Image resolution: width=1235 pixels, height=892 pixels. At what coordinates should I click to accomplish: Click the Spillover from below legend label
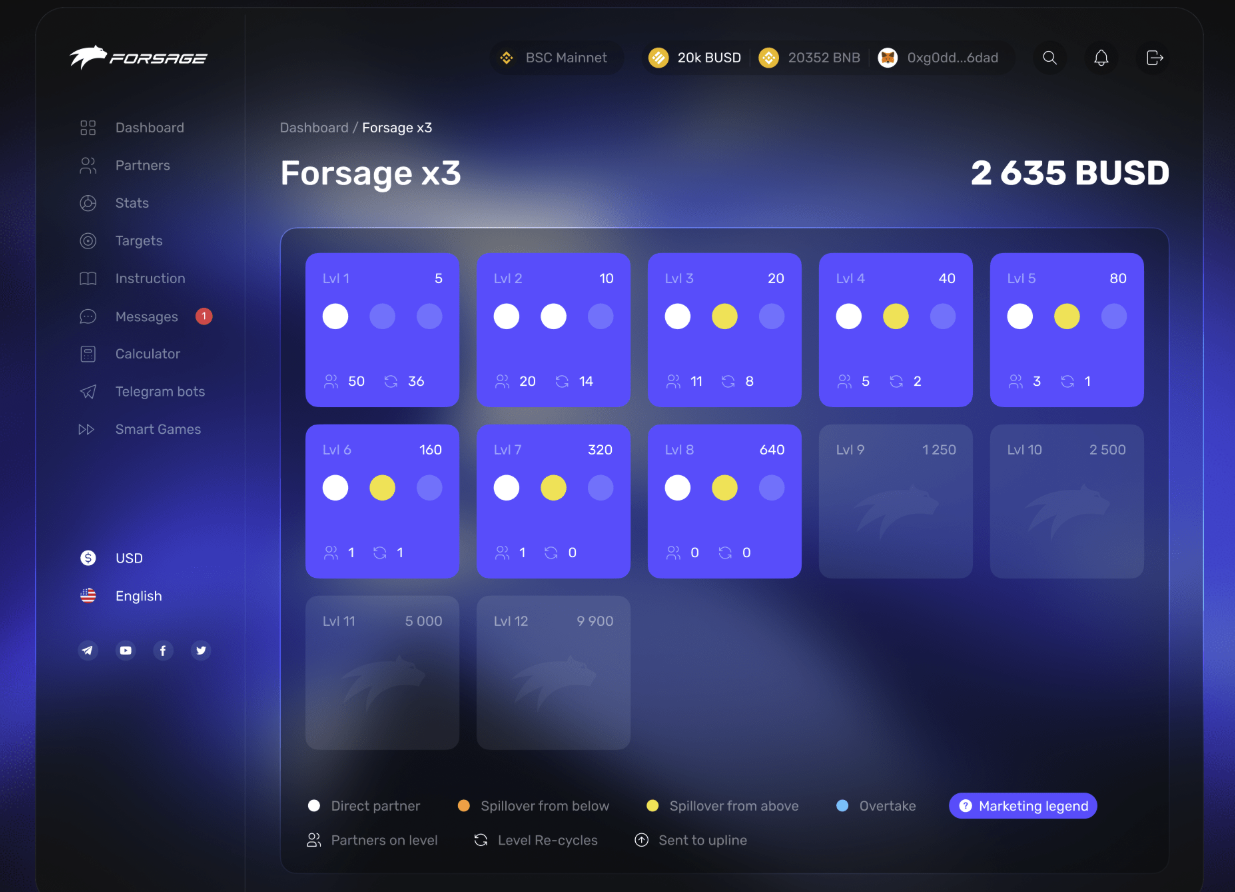545,806
